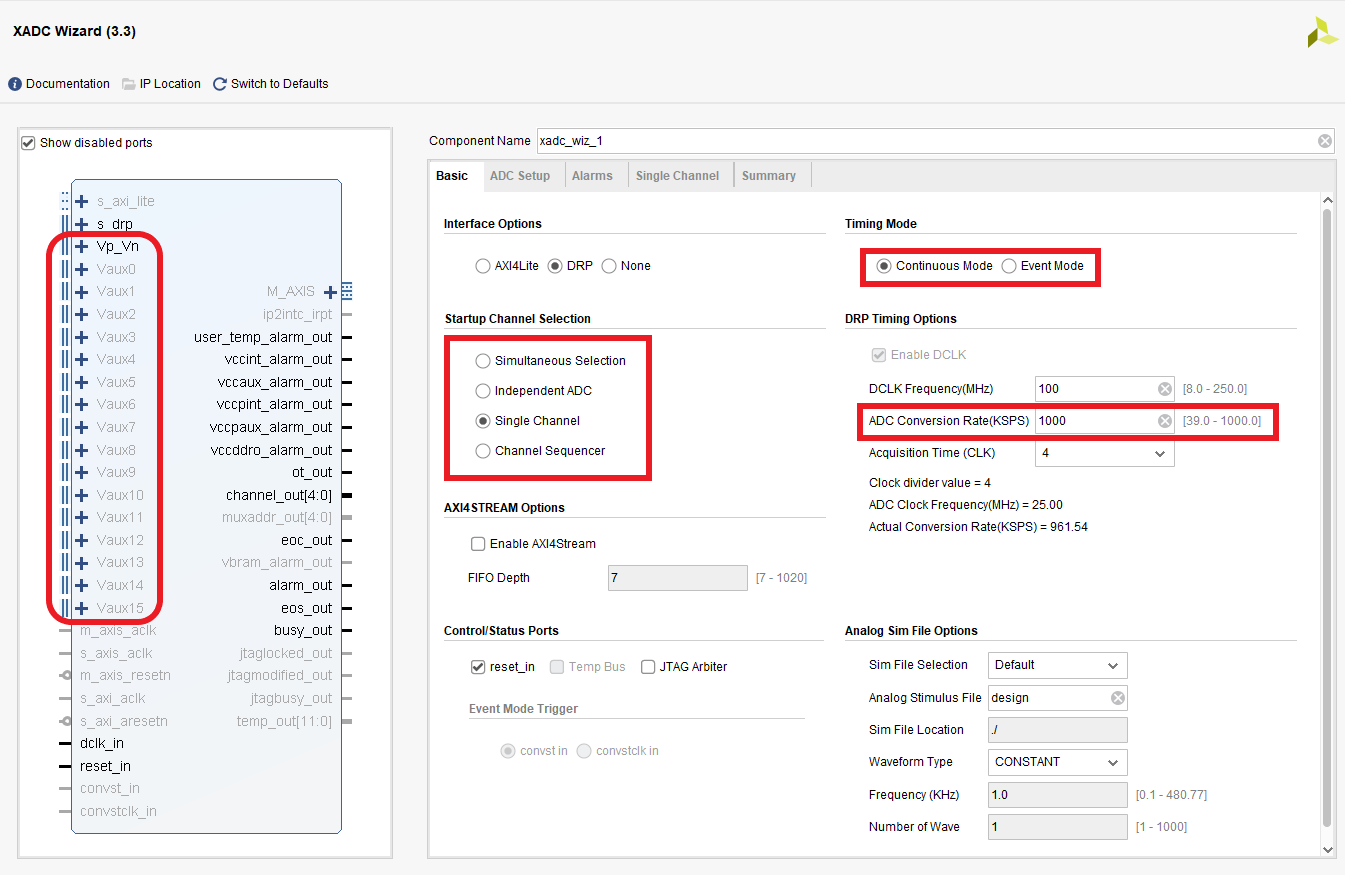The height and width of the screenshot is (875, 1345).
Task: Expand the Vaux6 port plus icon
Action: tap(82, 404)
